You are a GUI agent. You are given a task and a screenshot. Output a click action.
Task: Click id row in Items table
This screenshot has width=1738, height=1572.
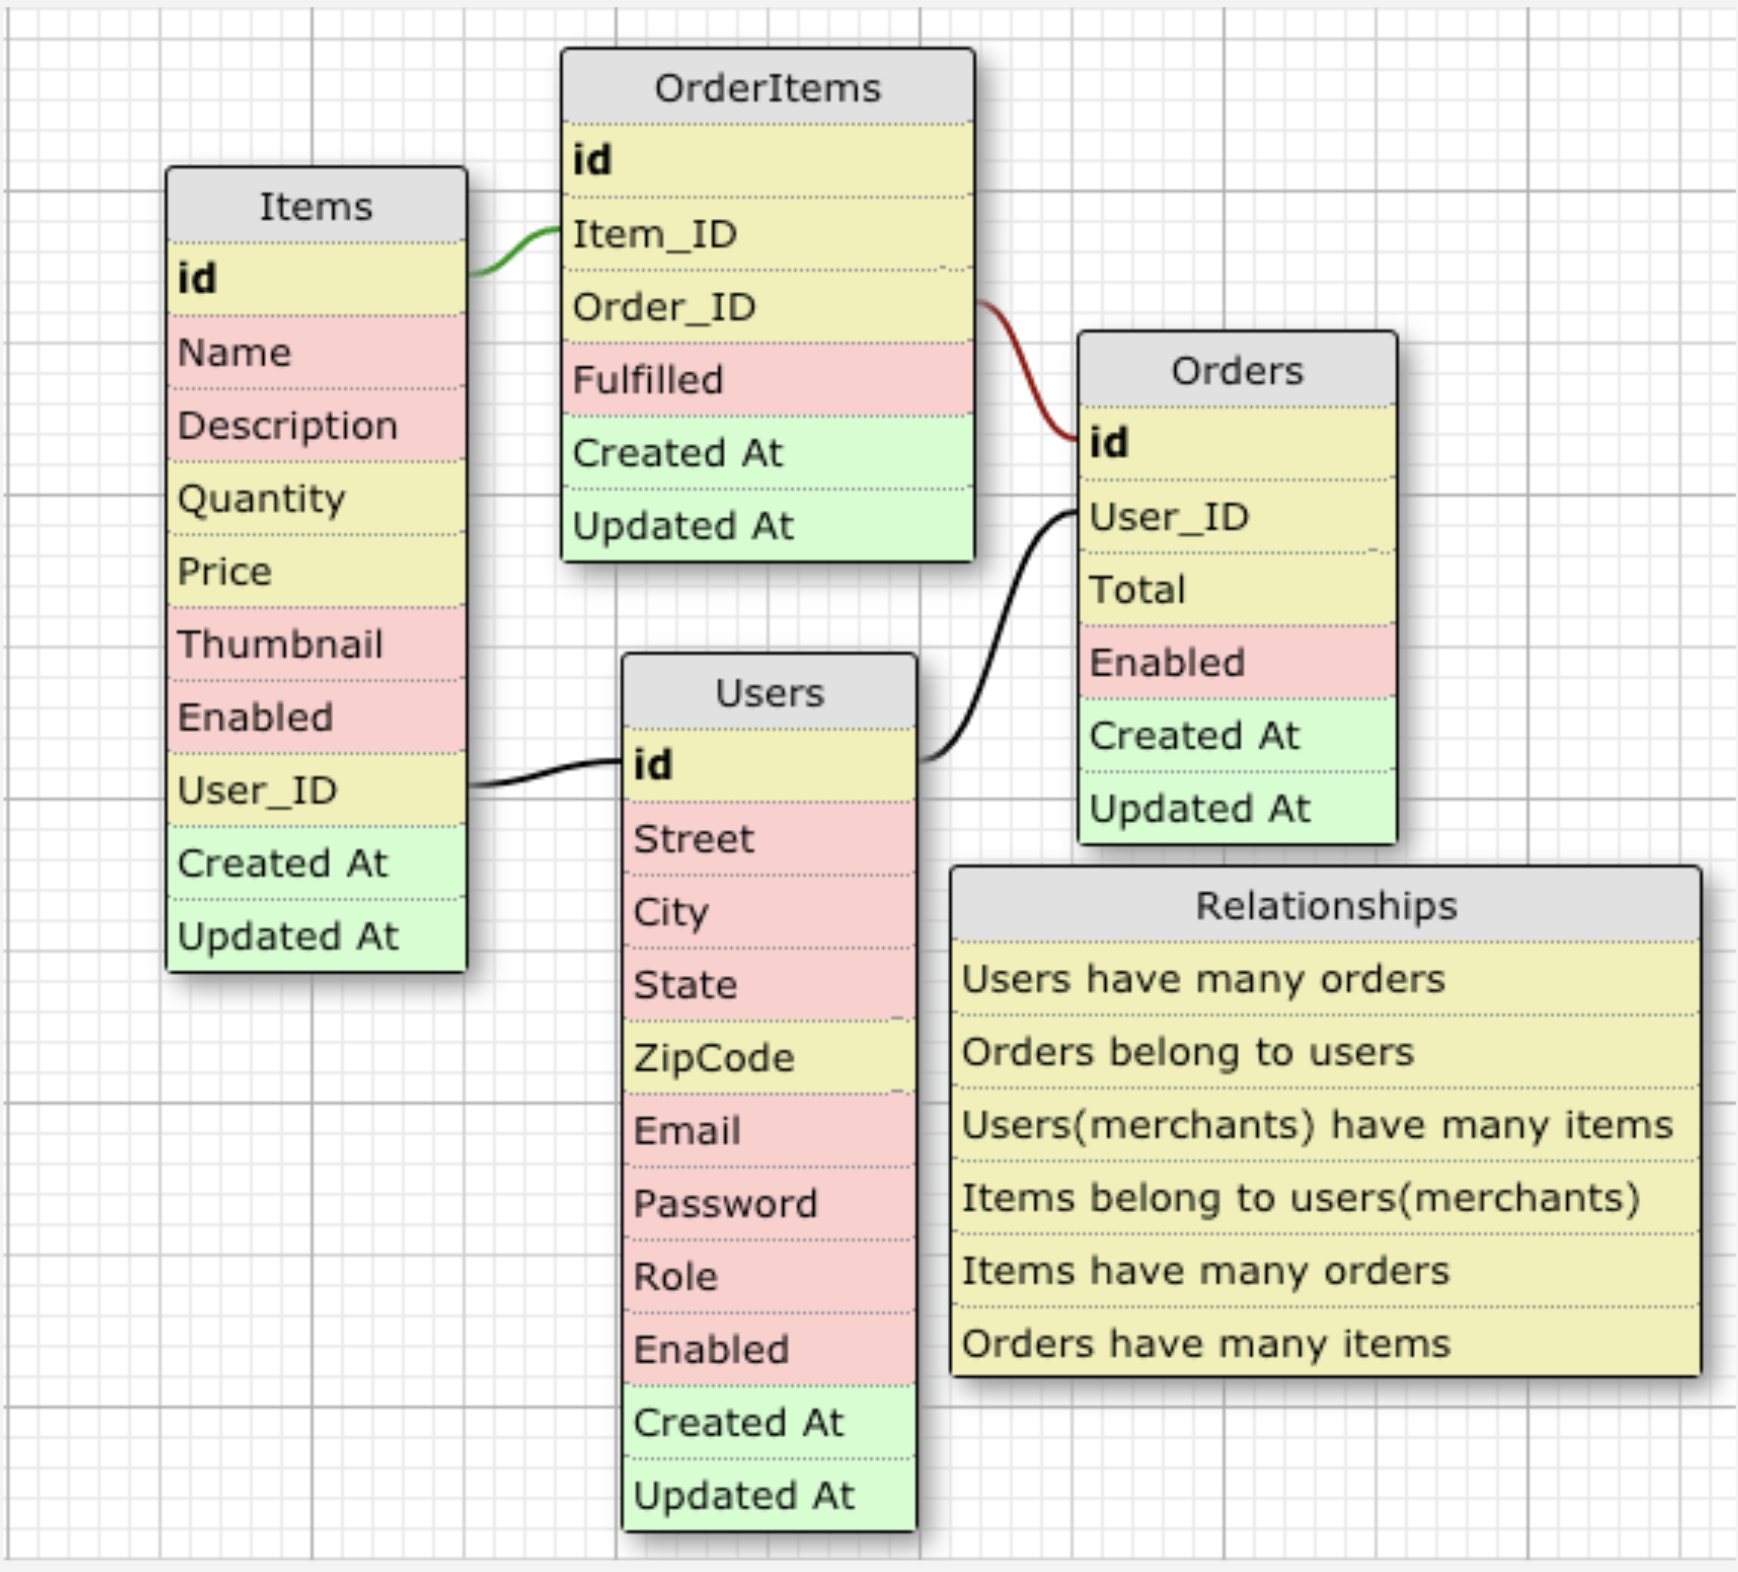(x=316, y=279)
